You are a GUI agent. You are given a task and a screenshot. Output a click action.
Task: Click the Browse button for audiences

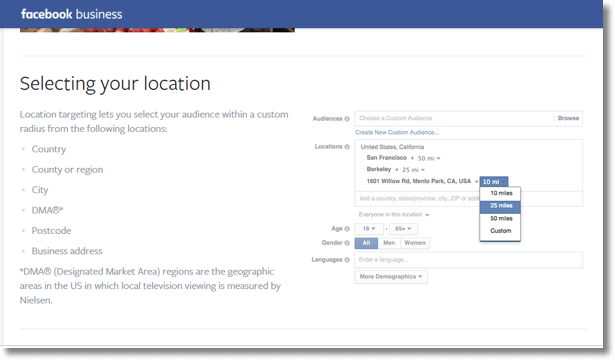coord(568,118)
